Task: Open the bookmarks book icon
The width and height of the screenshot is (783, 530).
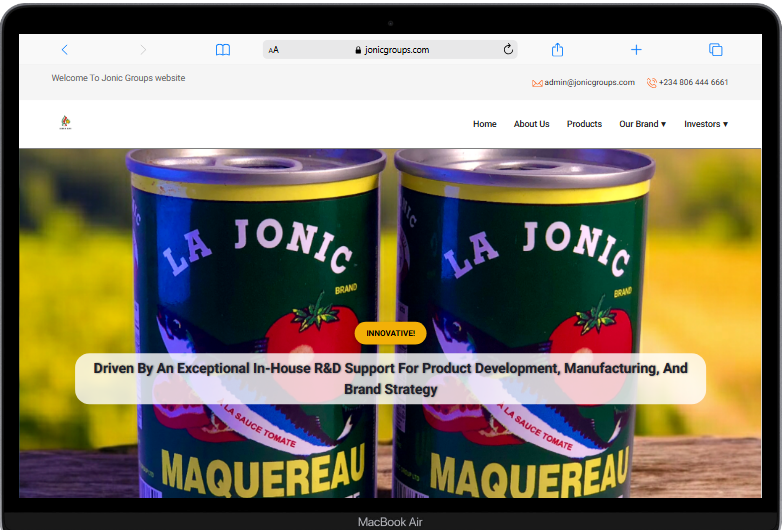Action: pyautogui.click(x=223, y=49)
